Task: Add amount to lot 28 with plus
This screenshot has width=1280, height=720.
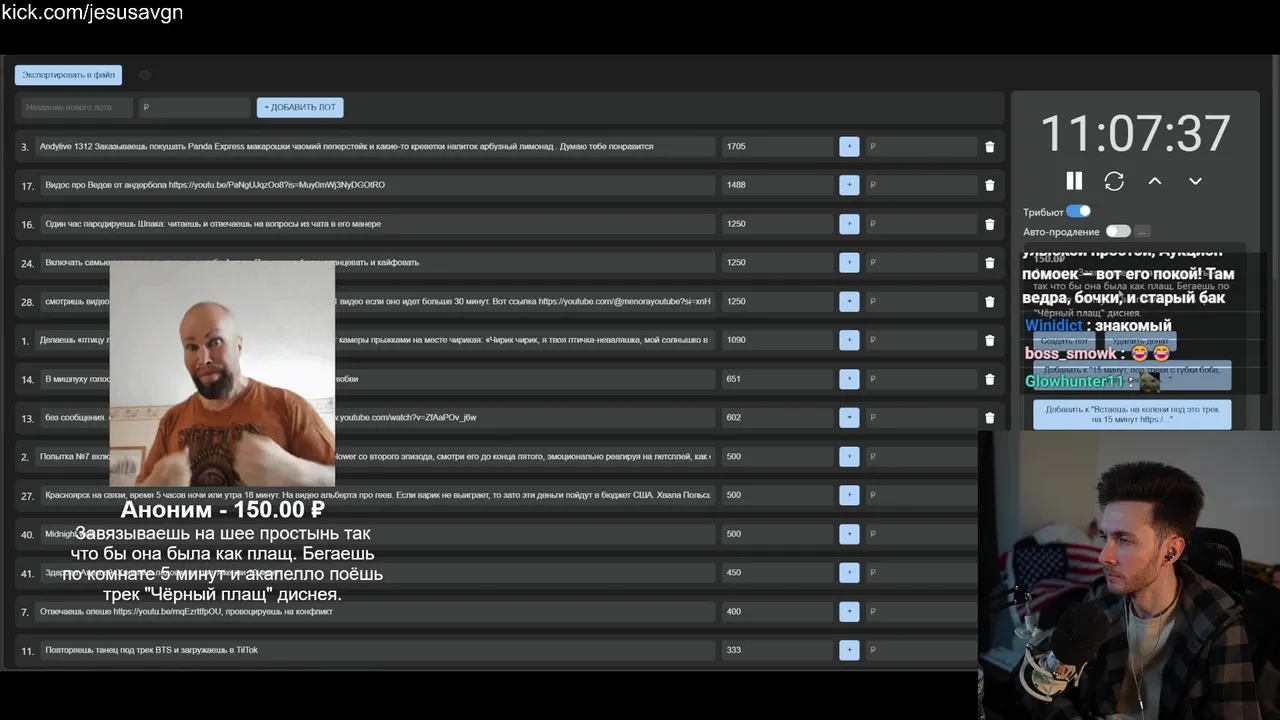Action: tap(849, 301)
